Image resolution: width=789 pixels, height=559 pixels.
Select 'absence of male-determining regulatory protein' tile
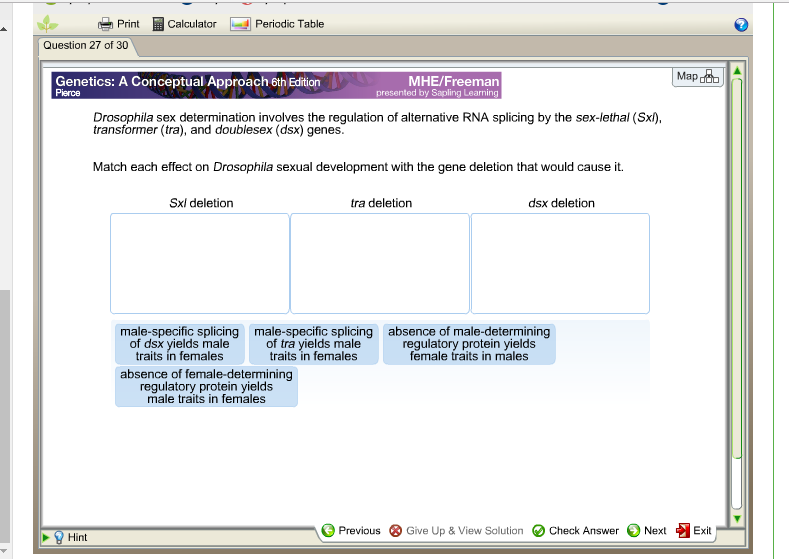pos(469,344)
